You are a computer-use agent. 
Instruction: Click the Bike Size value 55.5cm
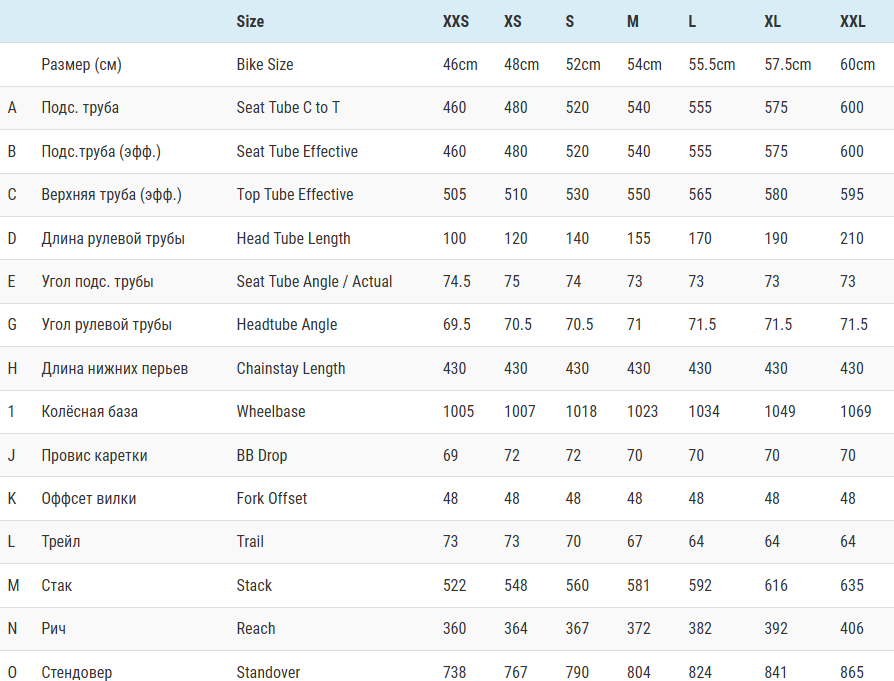712,65
